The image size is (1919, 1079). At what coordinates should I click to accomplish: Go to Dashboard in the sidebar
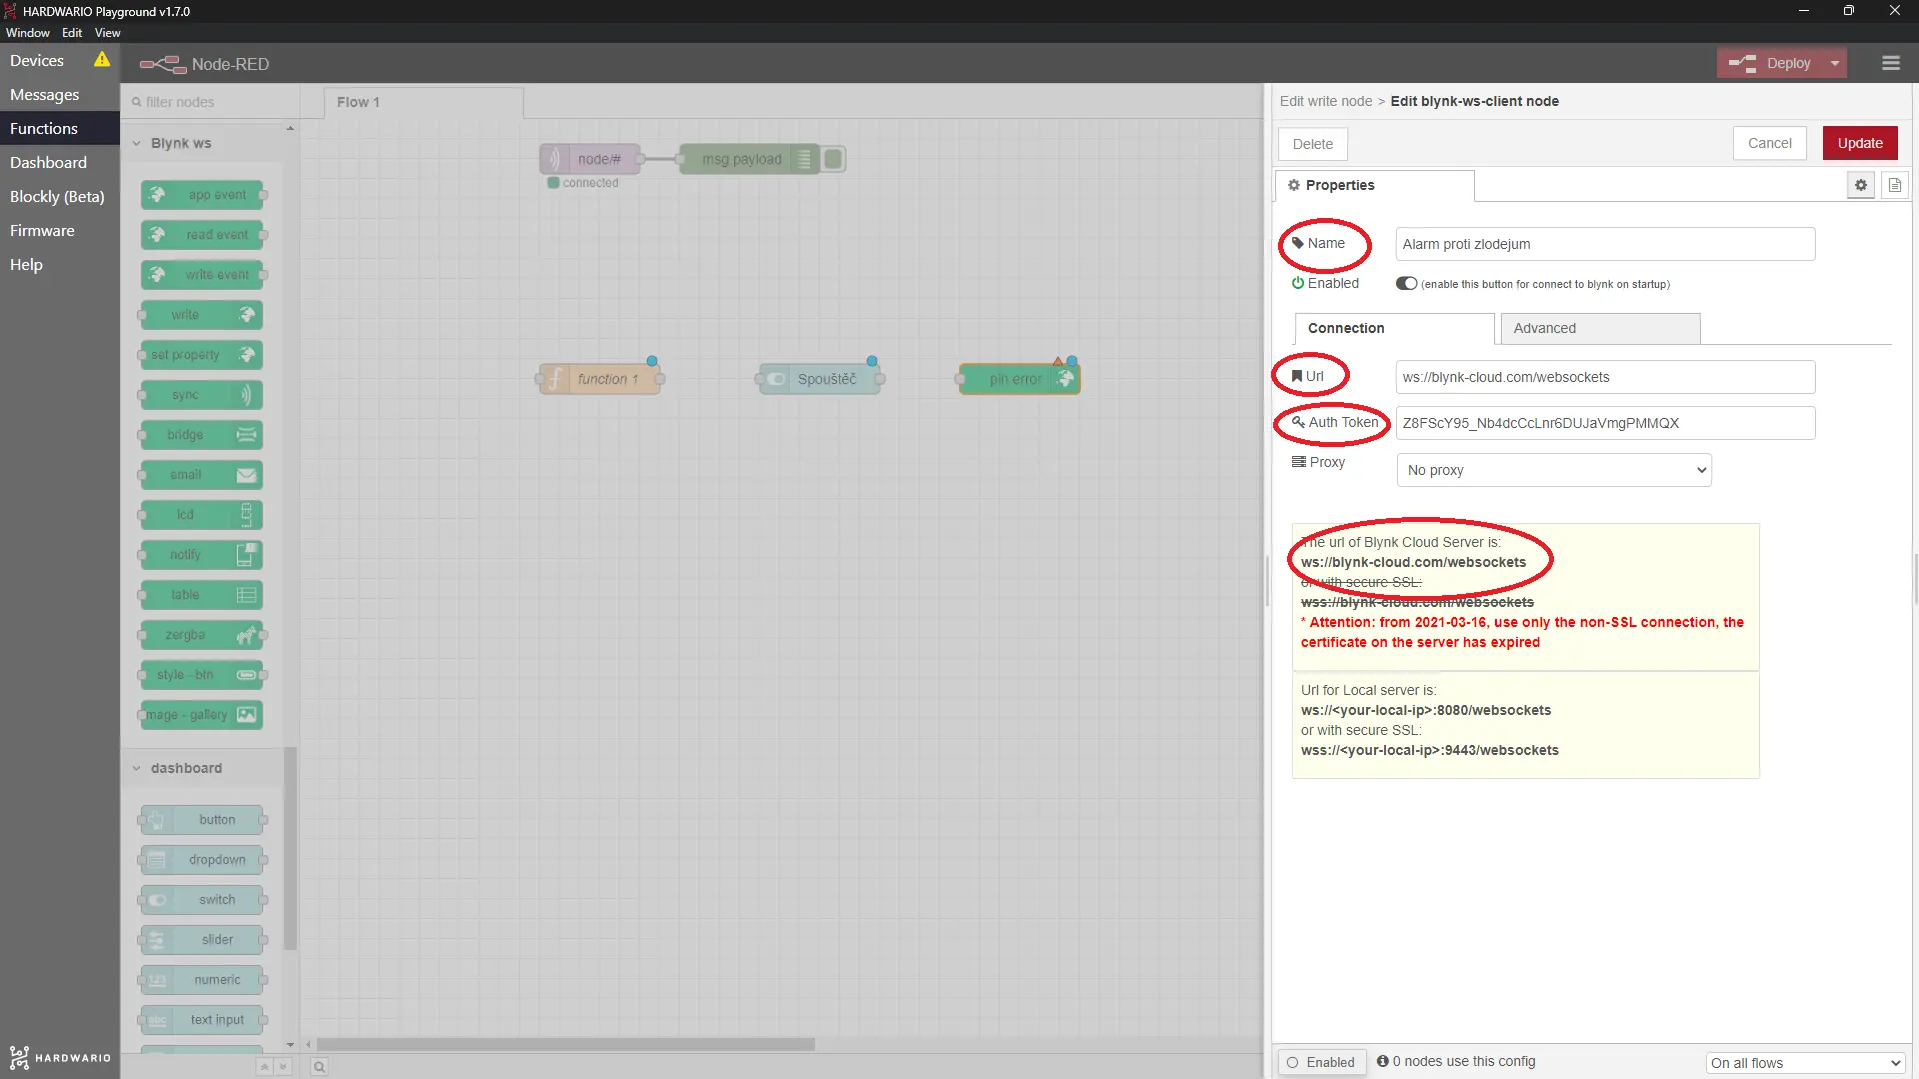[60, 162]
